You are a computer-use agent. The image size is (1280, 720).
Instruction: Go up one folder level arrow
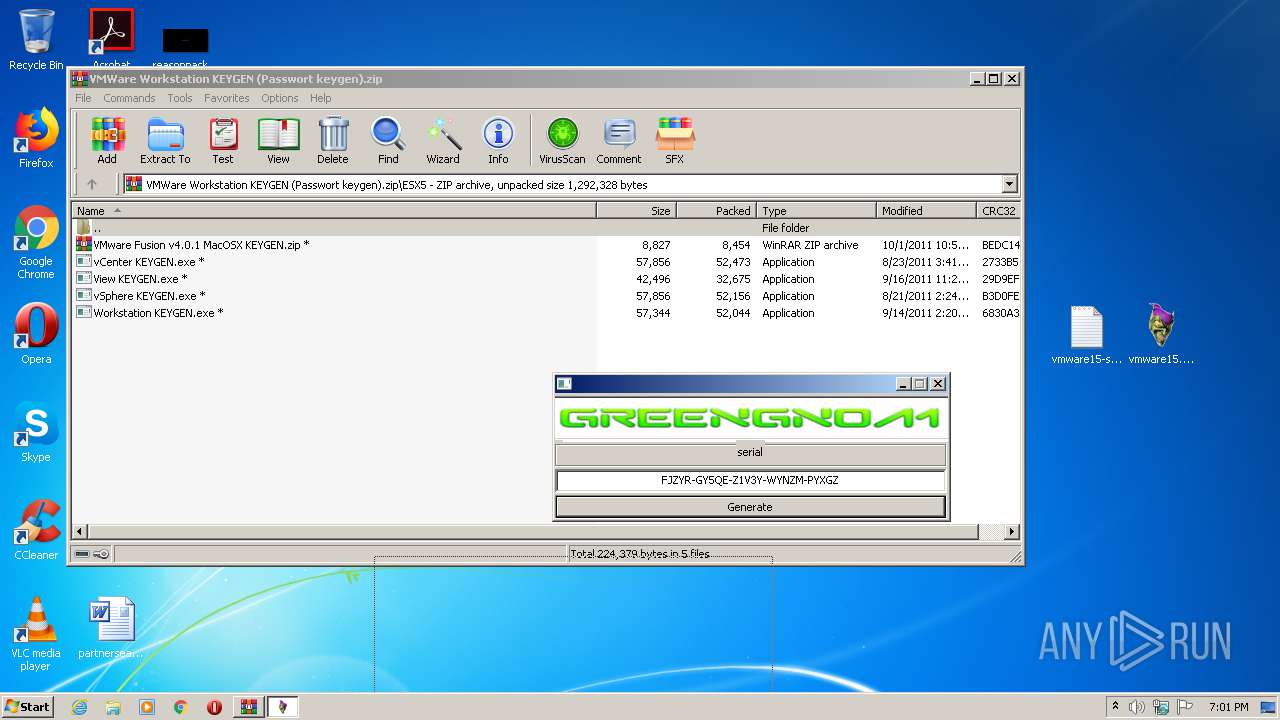(92, 184)
